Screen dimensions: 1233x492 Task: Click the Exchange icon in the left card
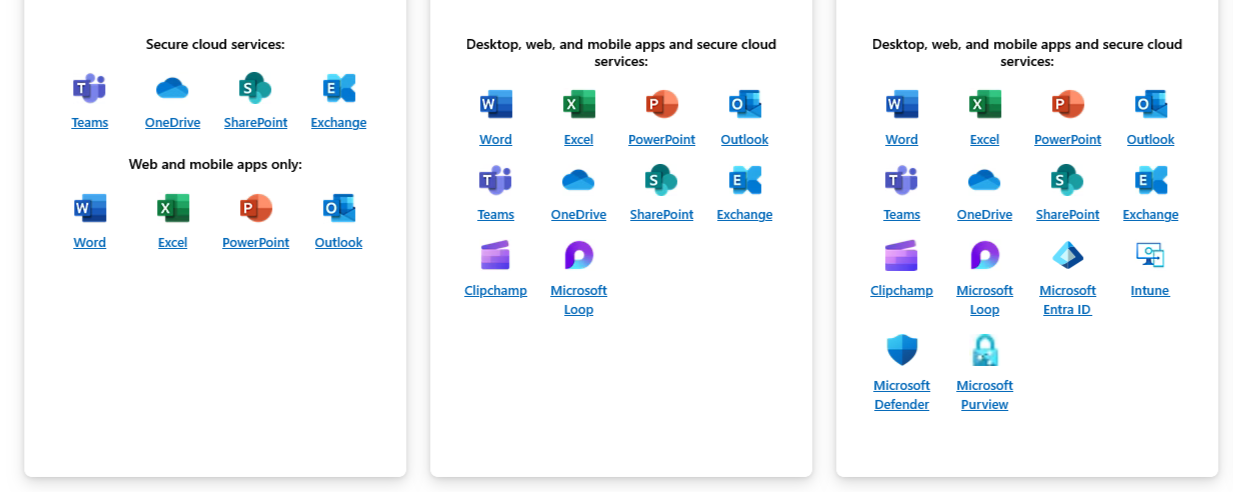coord(339,88)
